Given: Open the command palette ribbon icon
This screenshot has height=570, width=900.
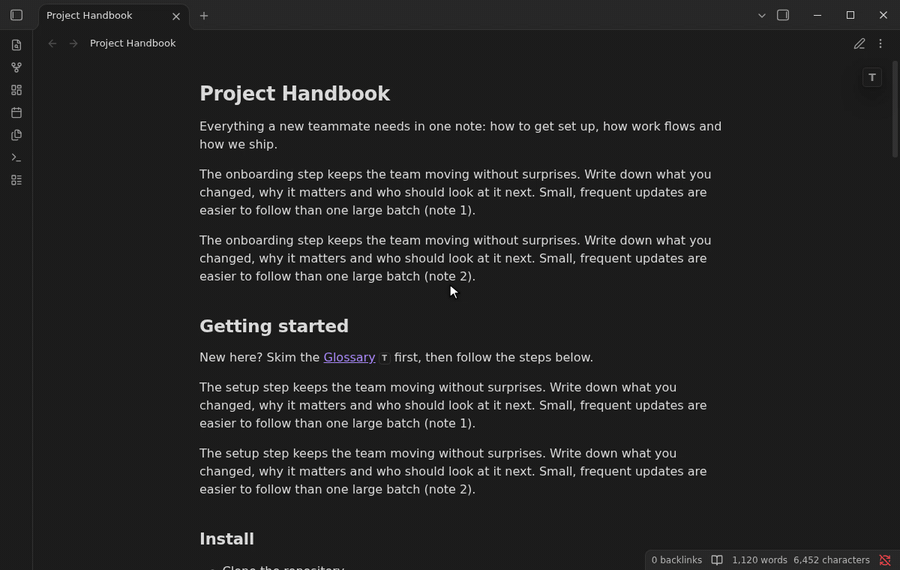Looking at the screenshot, I should click(x=16, y=157).
